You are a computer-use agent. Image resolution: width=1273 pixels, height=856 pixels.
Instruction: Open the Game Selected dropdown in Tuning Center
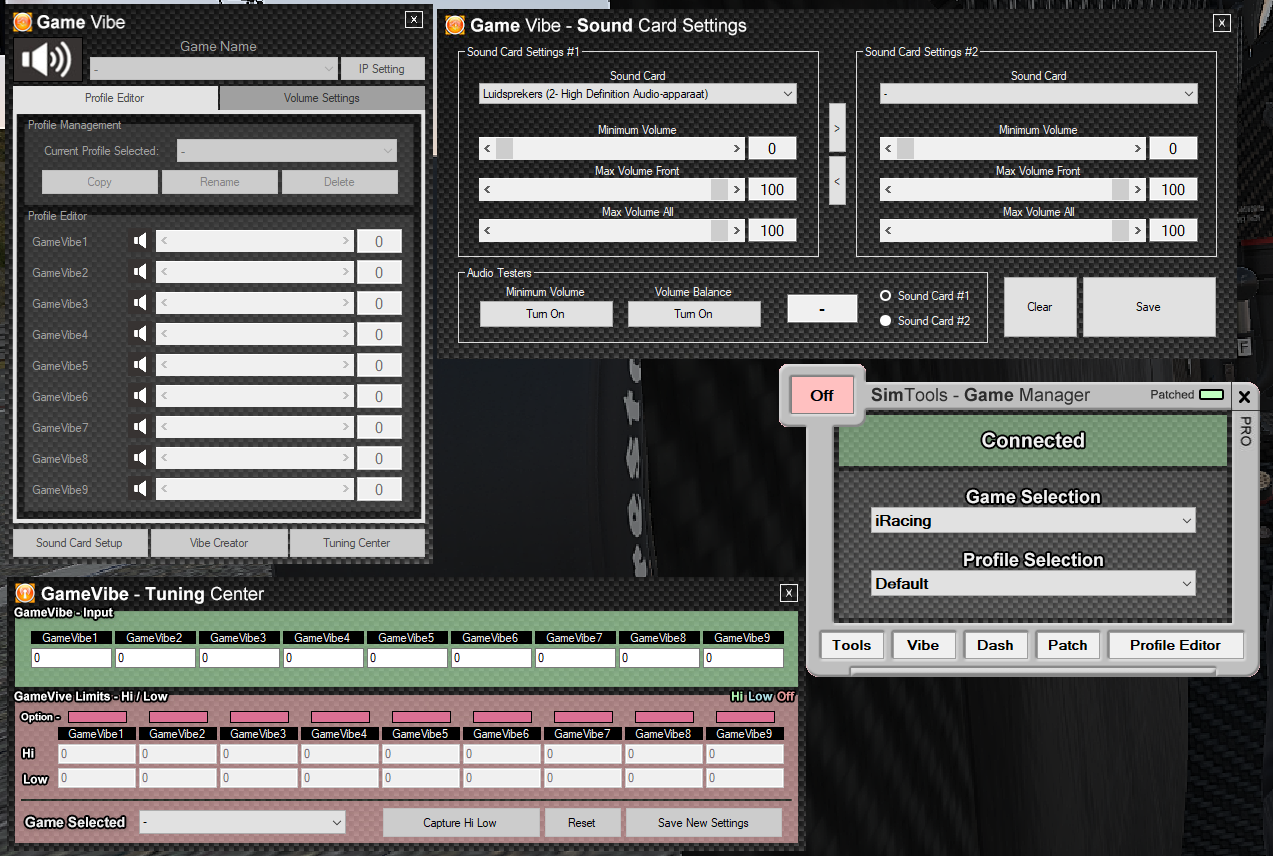pos(242,822)
